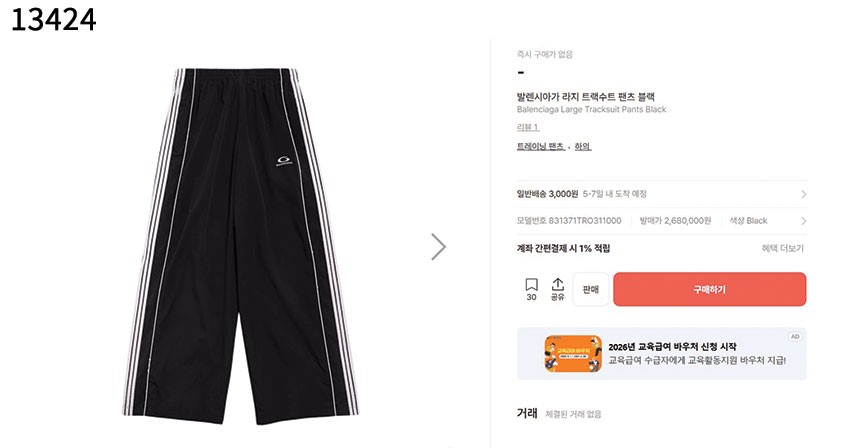860x448 pixels.
Task: Expand the 모델번호 details row chevron
Action: (804, 221)
